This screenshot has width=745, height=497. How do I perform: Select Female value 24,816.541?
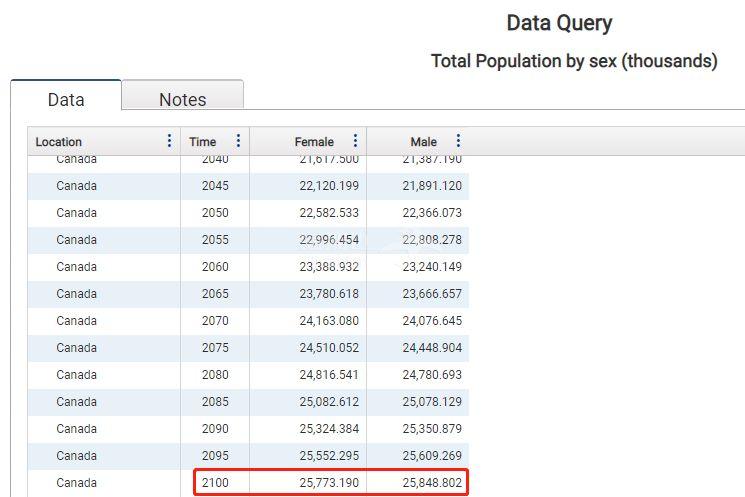[x=329, y=375]
